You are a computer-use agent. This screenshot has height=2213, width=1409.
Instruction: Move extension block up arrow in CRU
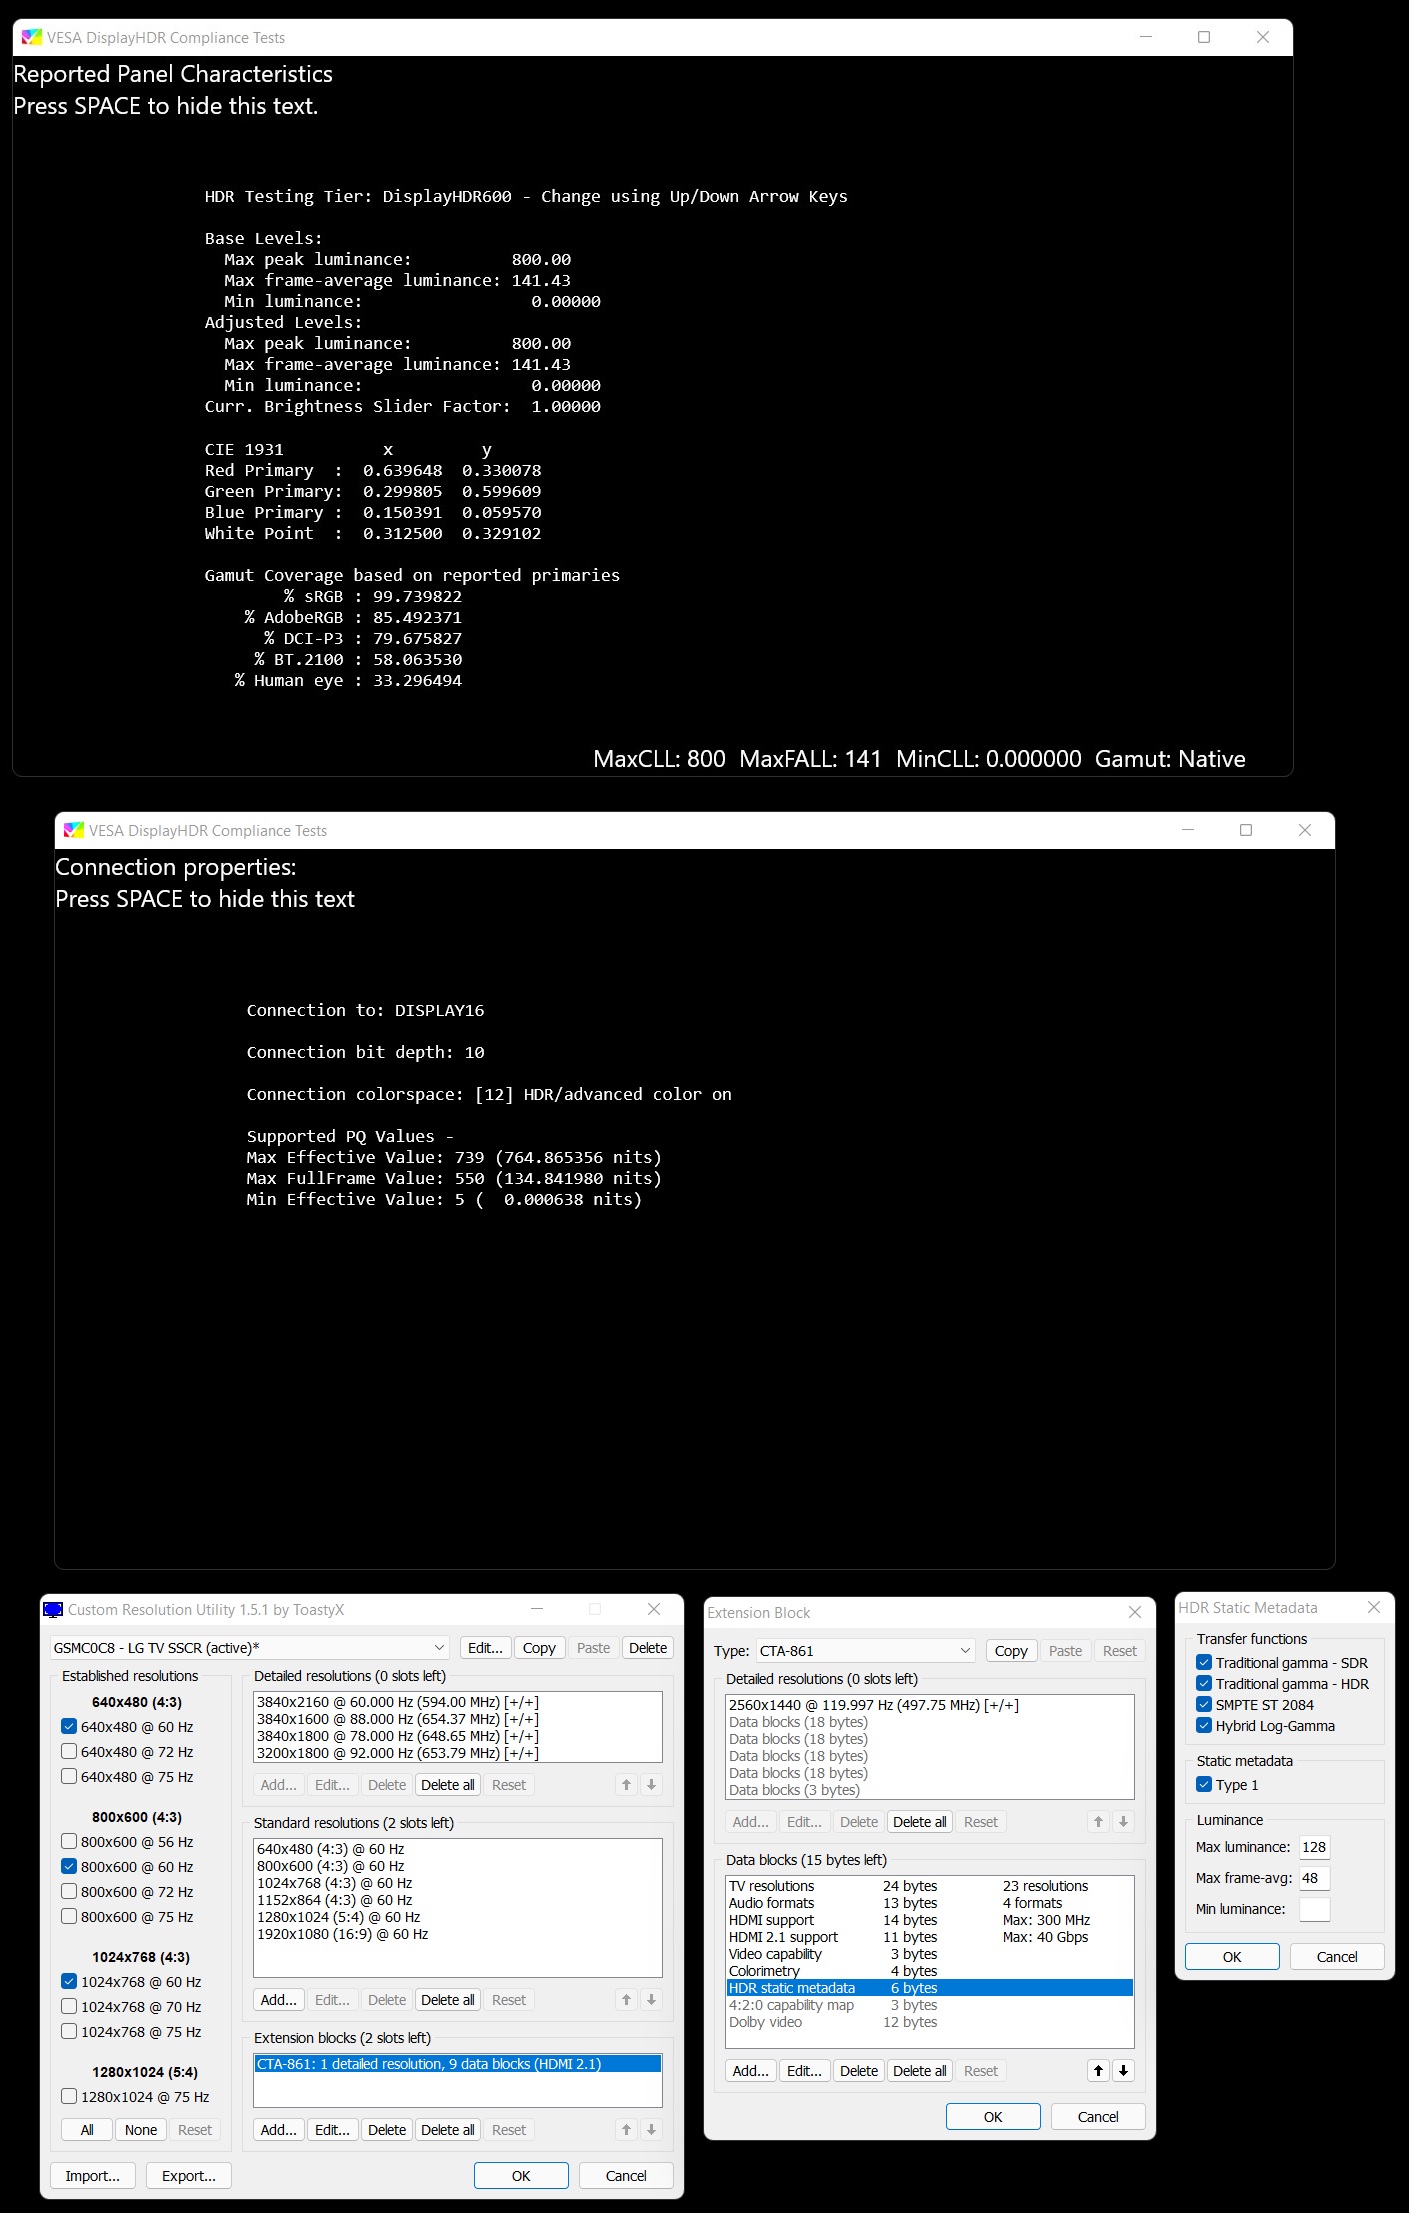pos(626,2129)
